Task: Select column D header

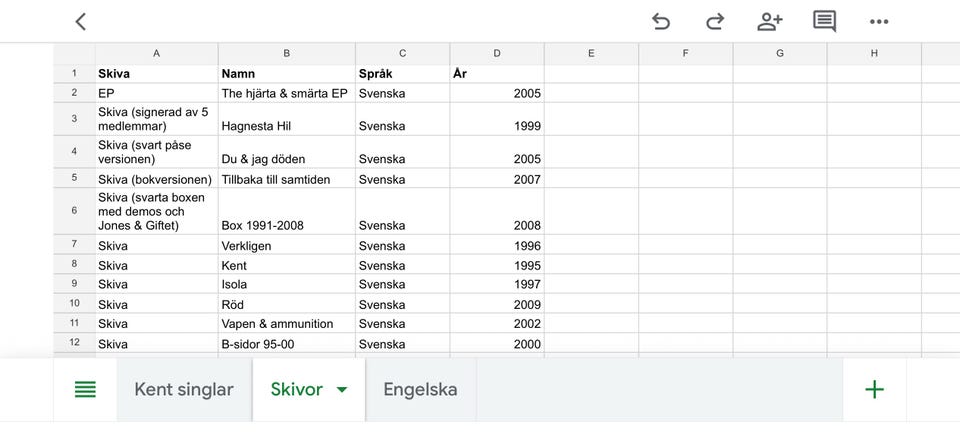Action: click(x=497, y=53)
